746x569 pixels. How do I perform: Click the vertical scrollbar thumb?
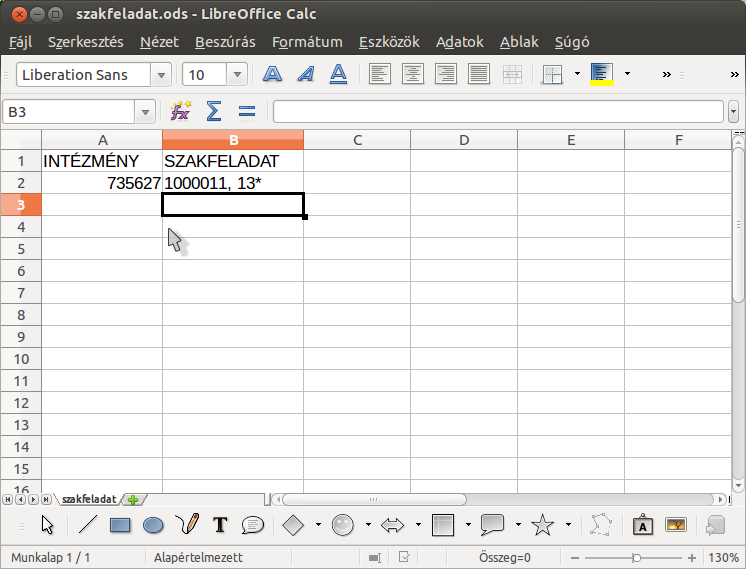click(738, 225)
